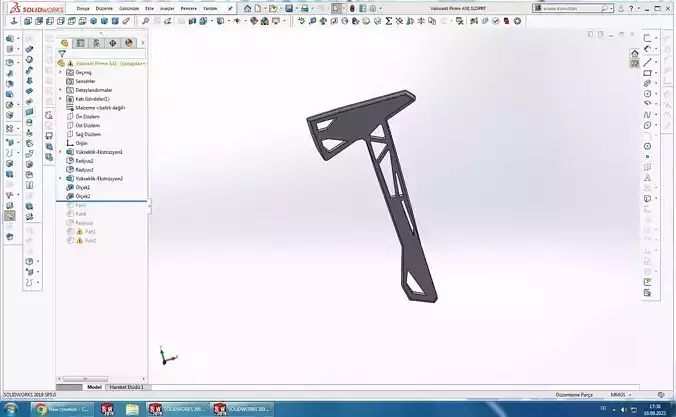This screenshot has width=676, height=417.
Task: Print using the printer icon
Action: (305, 8)
